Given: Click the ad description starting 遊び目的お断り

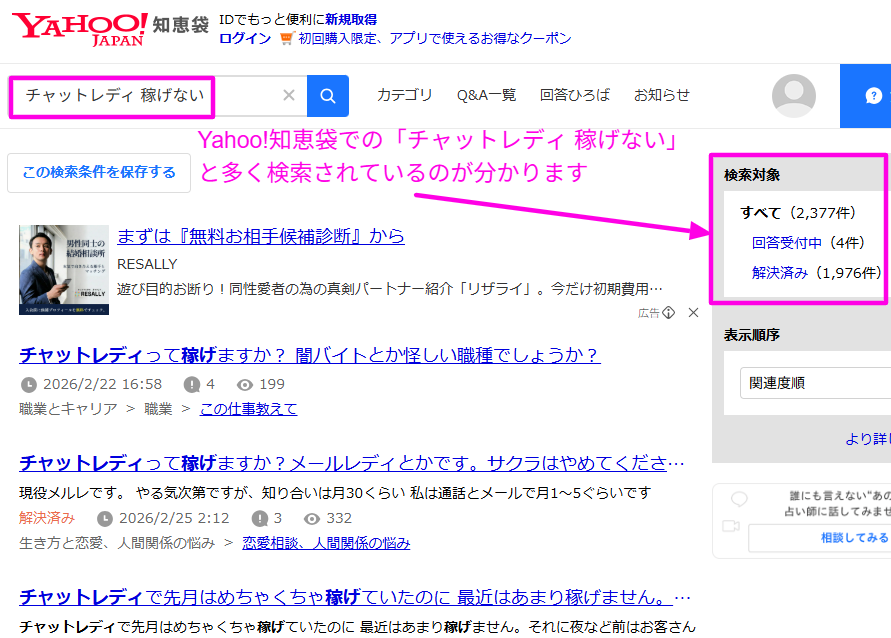Looking at the screenshot, I should (x=390, y=289).
